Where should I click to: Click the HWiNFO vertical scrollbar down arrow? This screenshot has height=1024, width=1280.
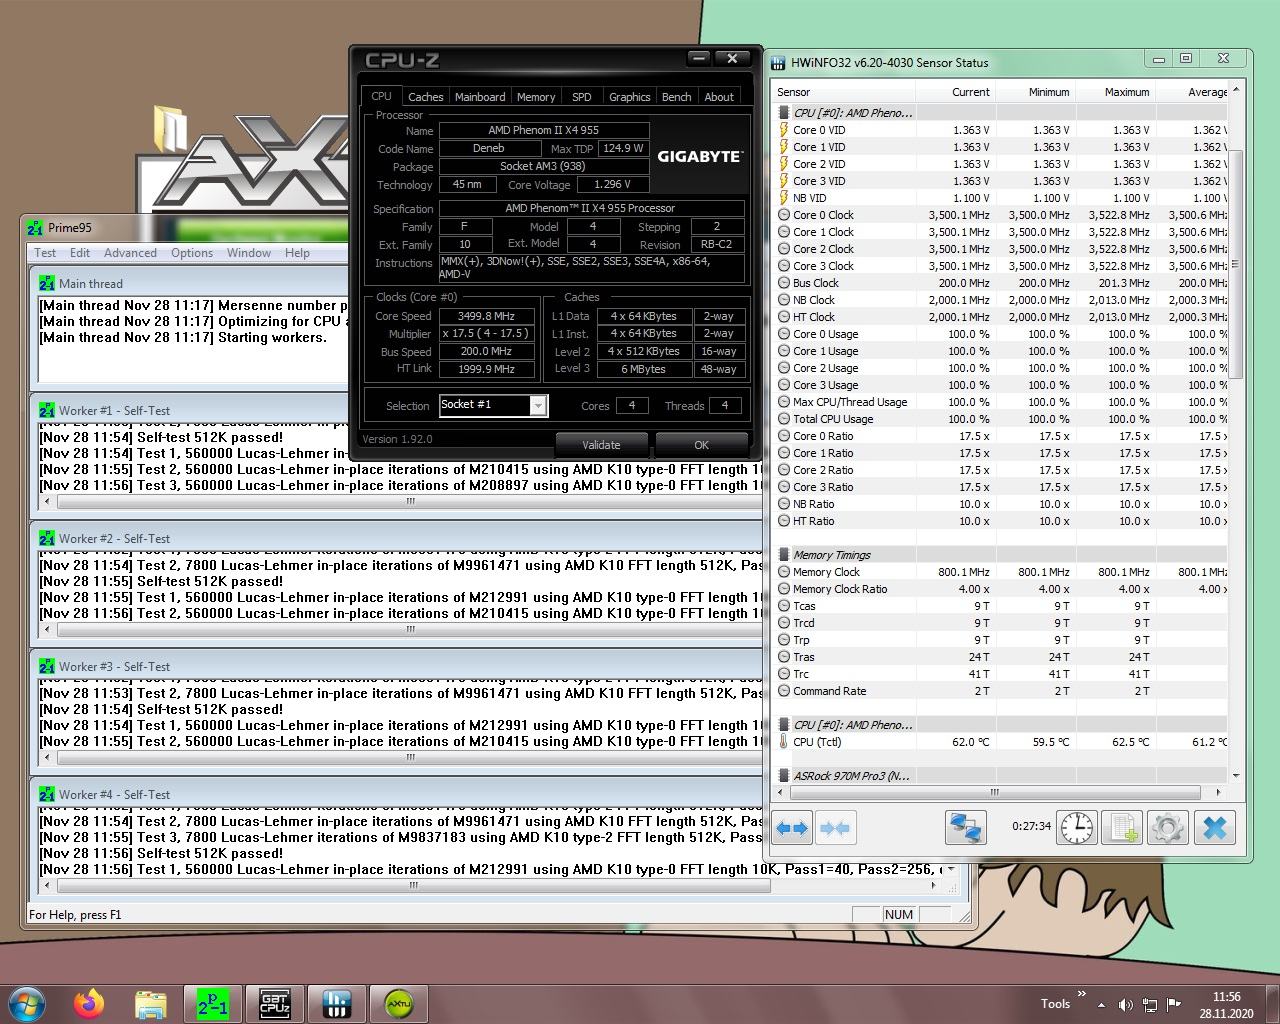click(x=1236, y=775)
